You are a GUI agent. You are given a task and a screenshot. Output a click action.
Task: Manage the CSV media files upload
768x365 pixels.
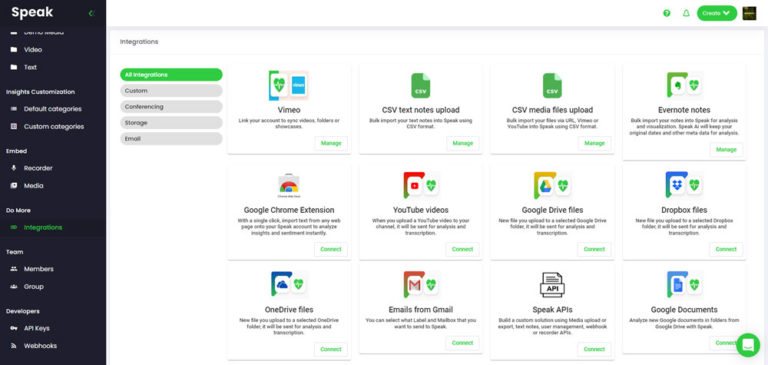pyautogui.click(x=595, y=144)
